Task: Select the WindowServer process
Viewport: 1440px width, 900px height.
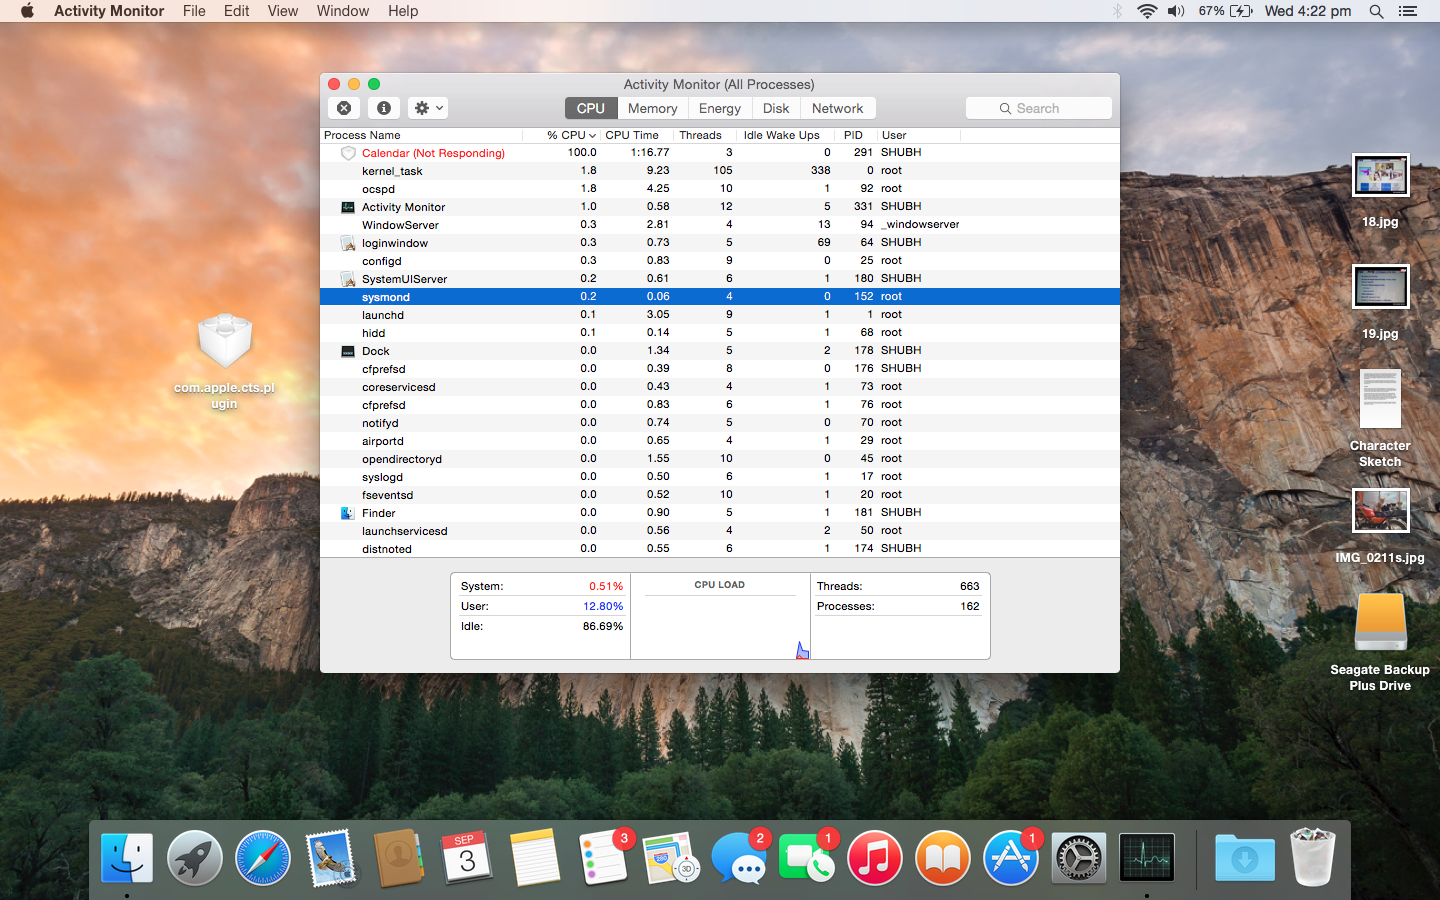Action: (x=720, y=225)
